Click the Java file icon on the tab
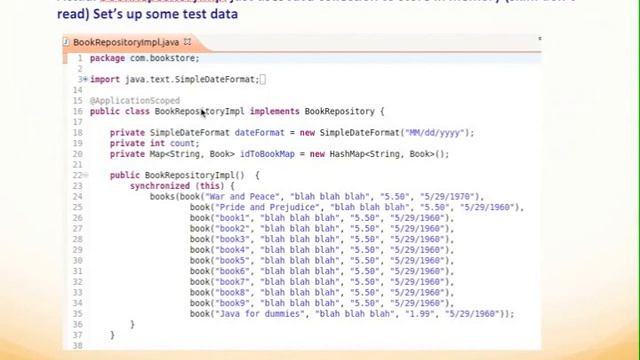640x360 pixels. coord(66,42)
